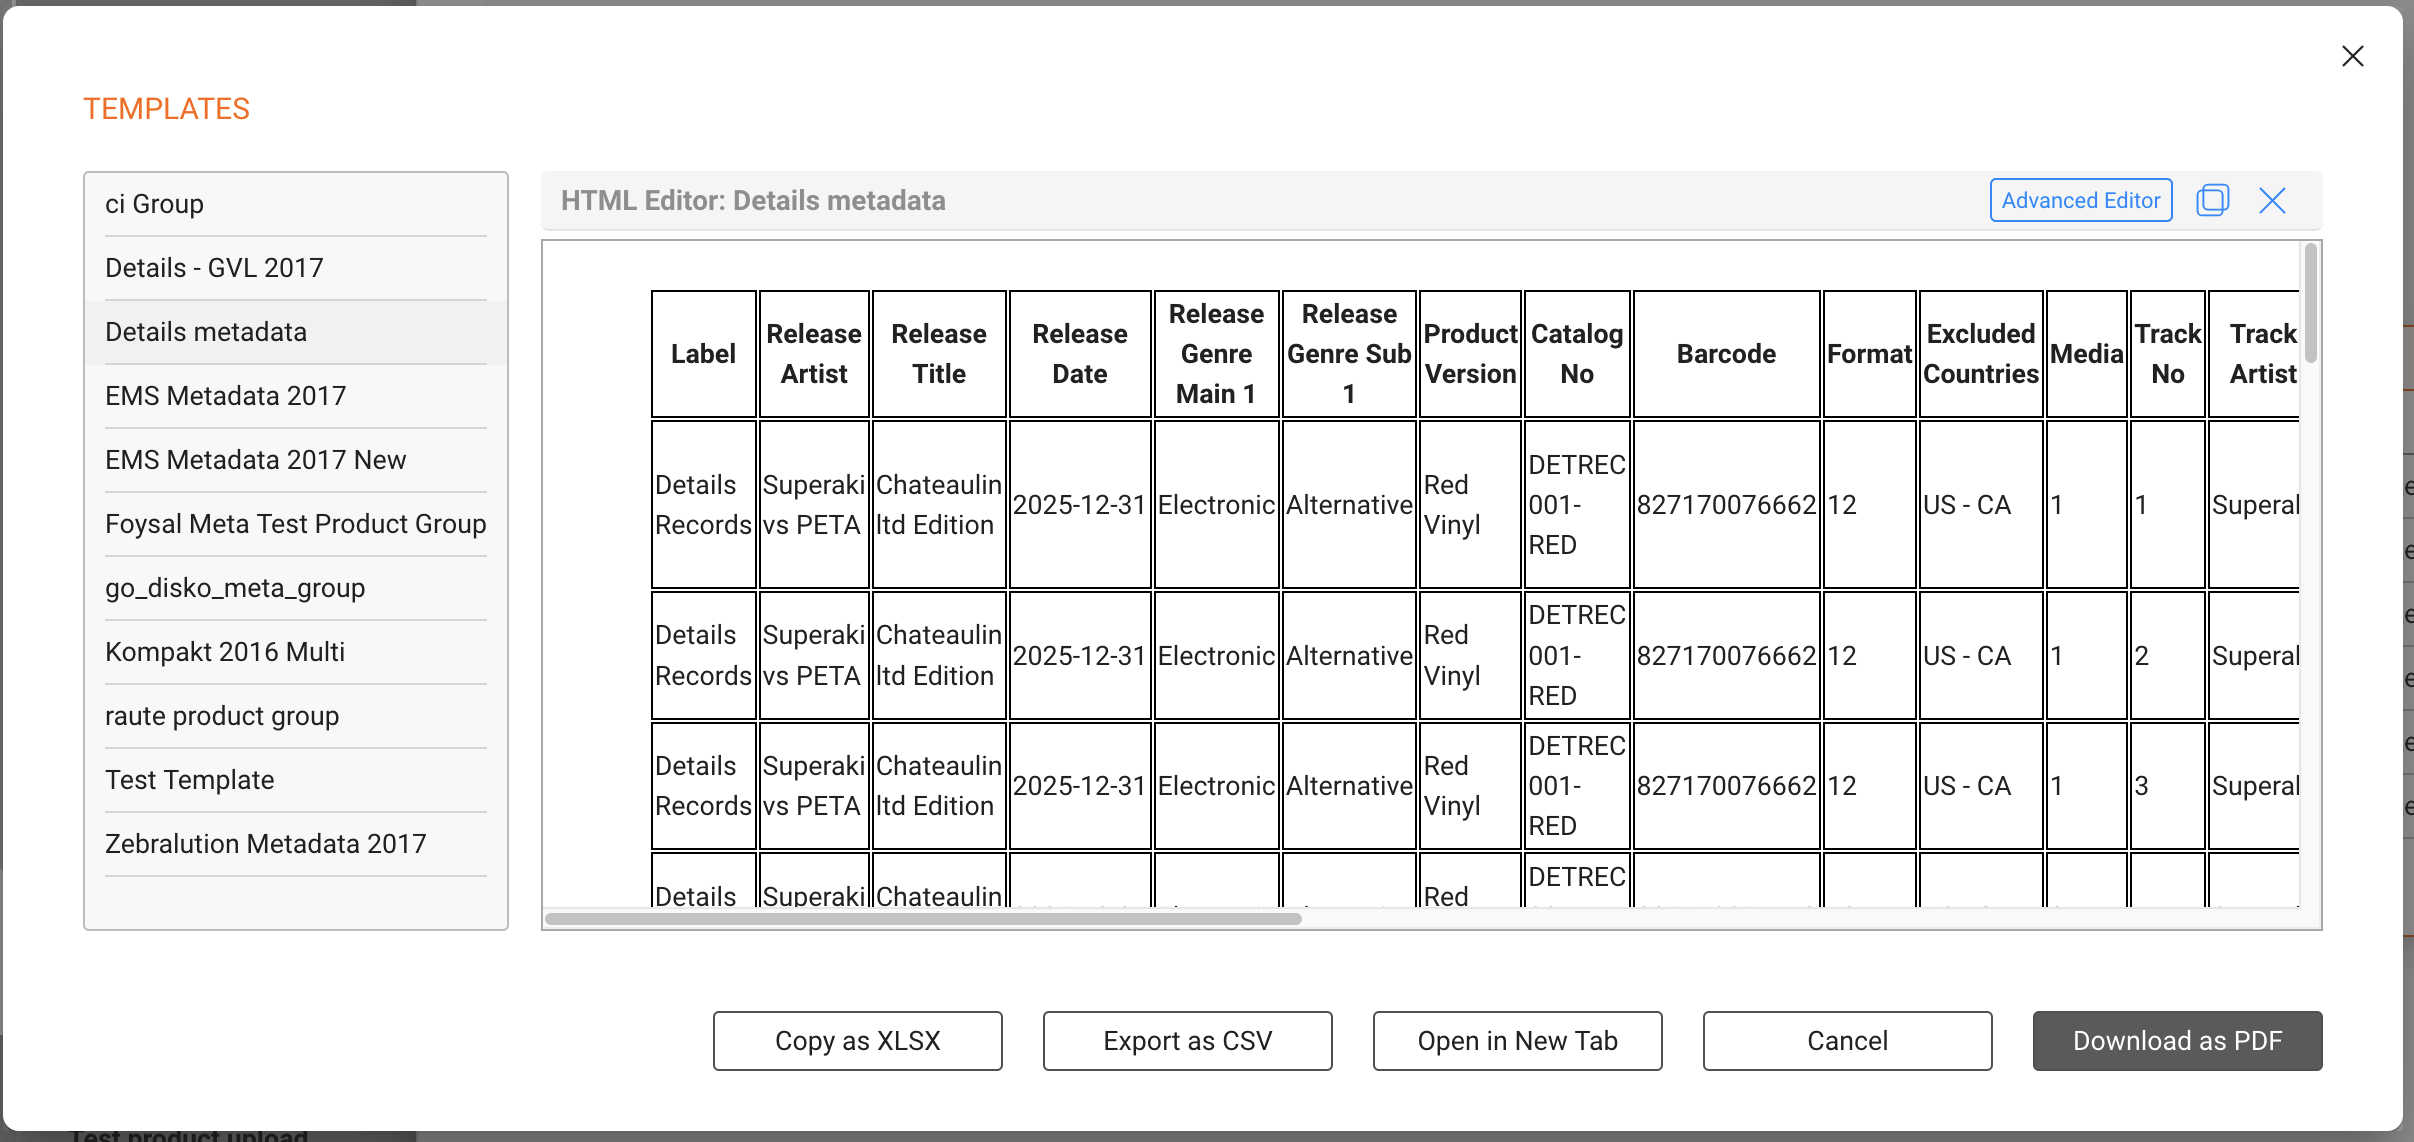Open go_disko_meta_group template
Image resolution: width=2414 pixels, height=1142 pixels.
point(296,588)
